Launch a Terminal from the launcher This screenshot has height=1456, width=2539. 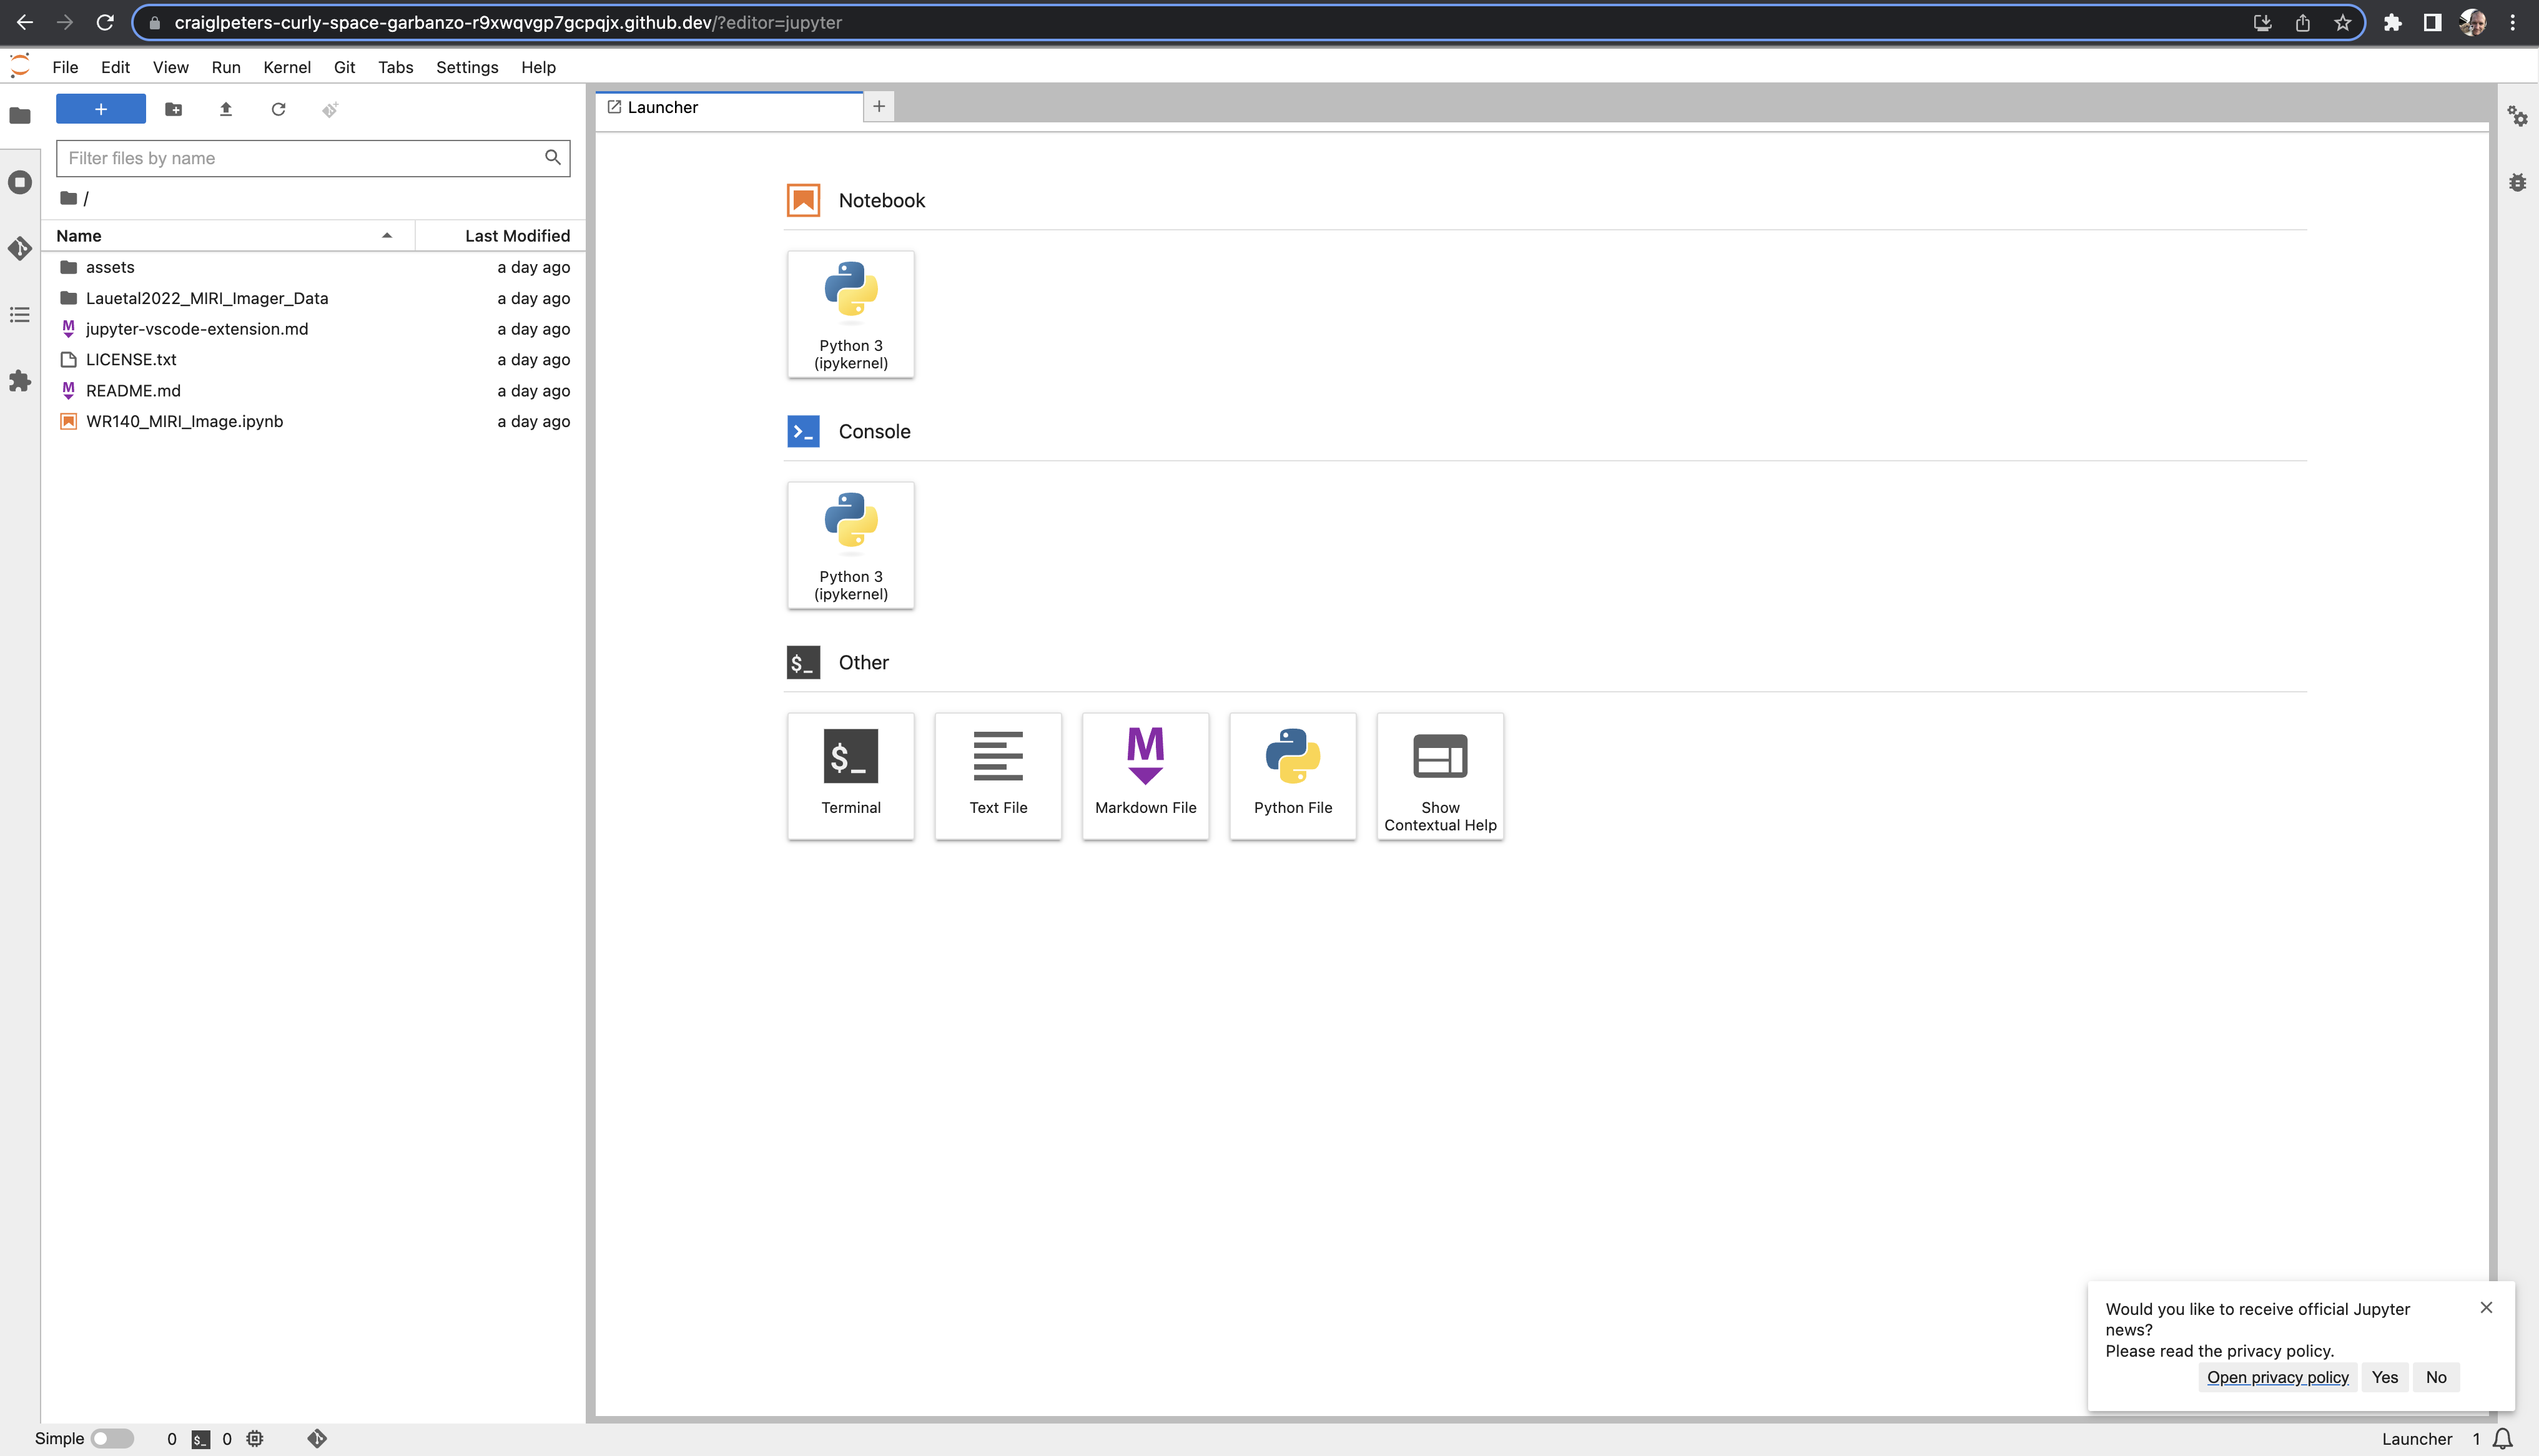pyautogui.click(x=850, y=775)
